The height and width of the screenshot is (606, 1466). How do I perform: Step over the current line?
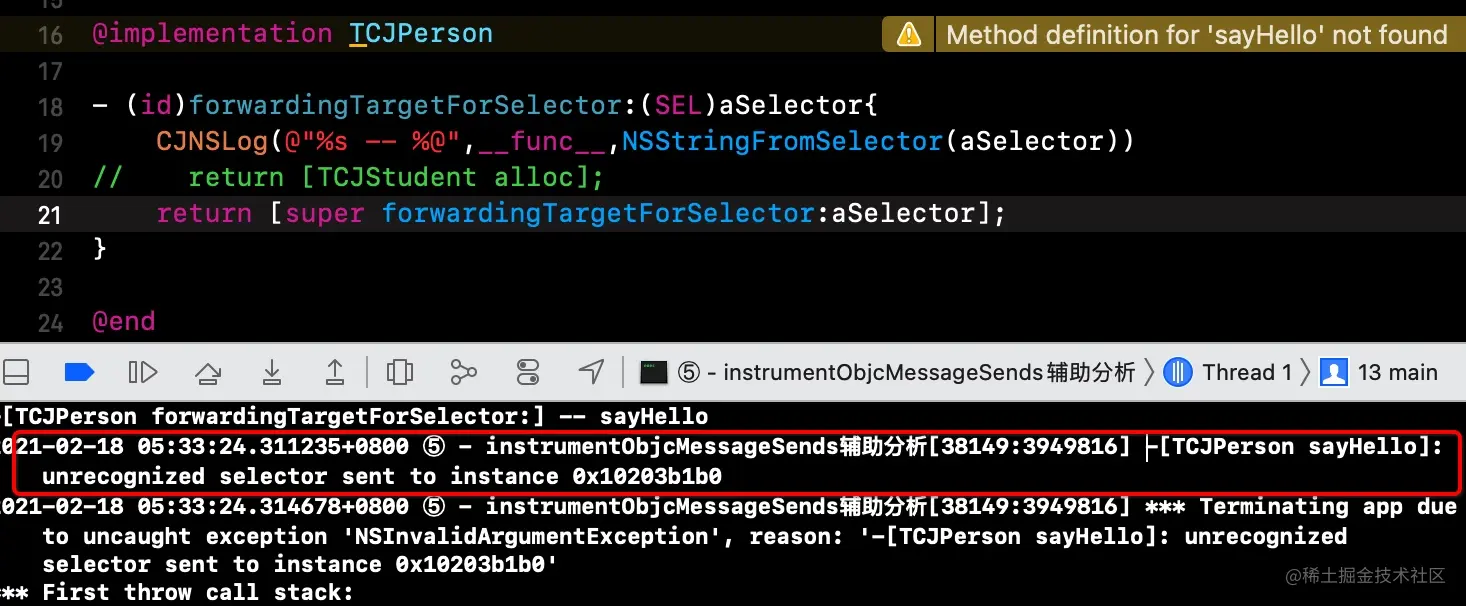(x=207, y=373)
